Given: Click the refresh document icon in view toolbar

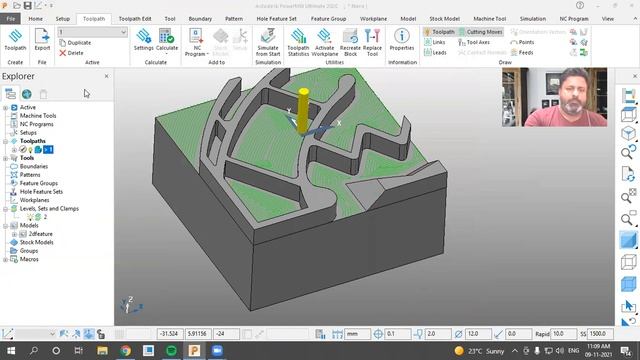Looking at the screenshot, I should (x=628, y=174).
